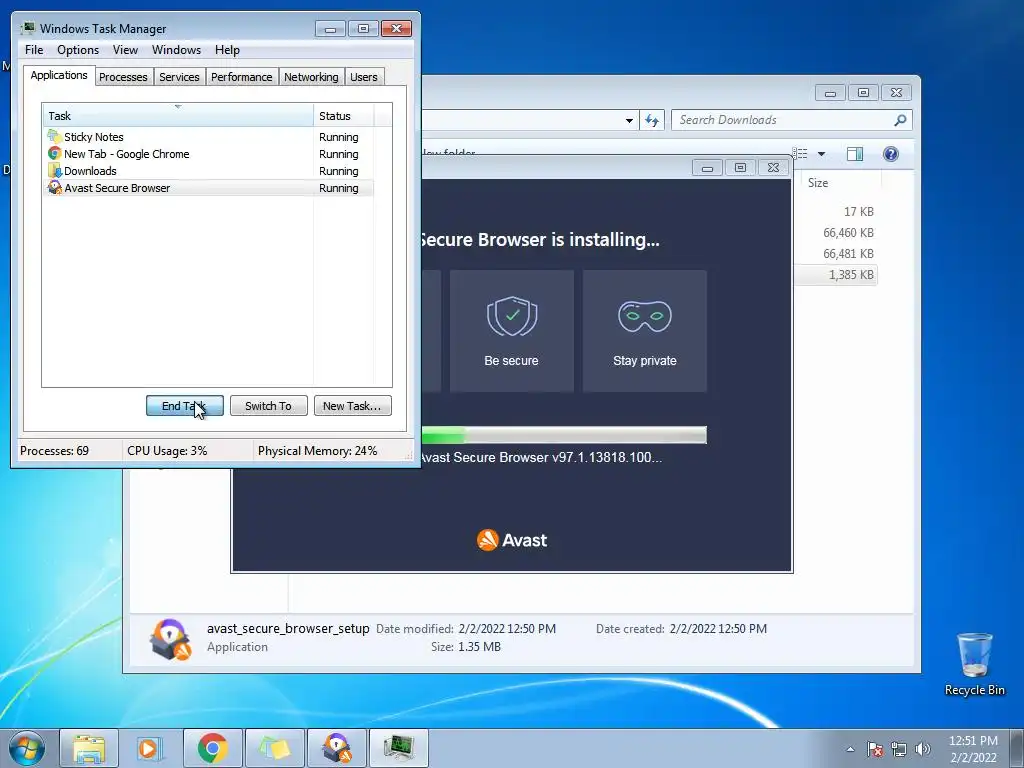This screenshot has height=768, width=1024.
Task: Launch Windows Media Player from taskbar
Action: point(150,748)
